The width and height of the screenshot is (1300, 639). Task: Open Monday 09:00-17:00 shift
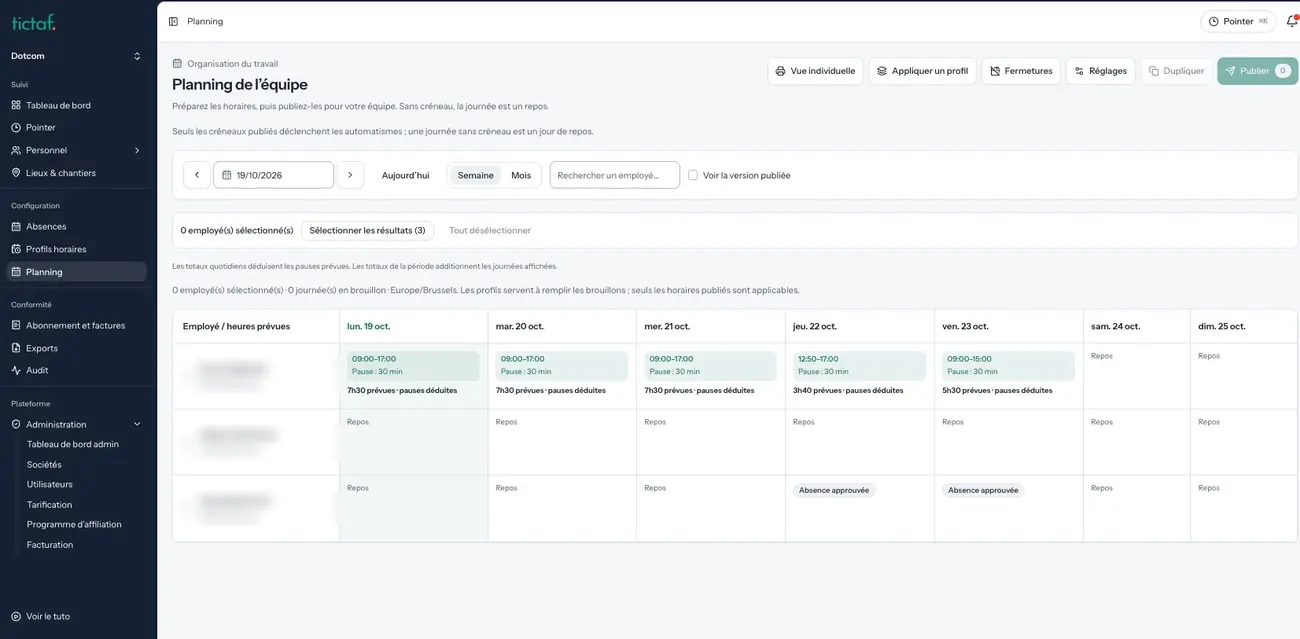[413, 365]
